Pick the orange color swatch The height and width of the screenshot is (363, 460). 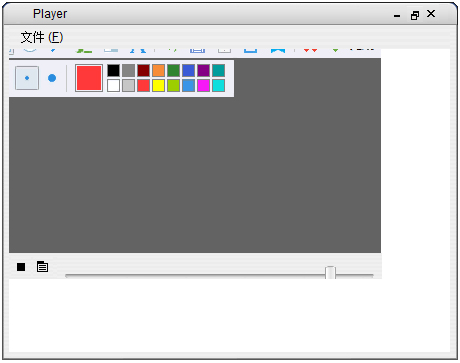tap(159, 70)
